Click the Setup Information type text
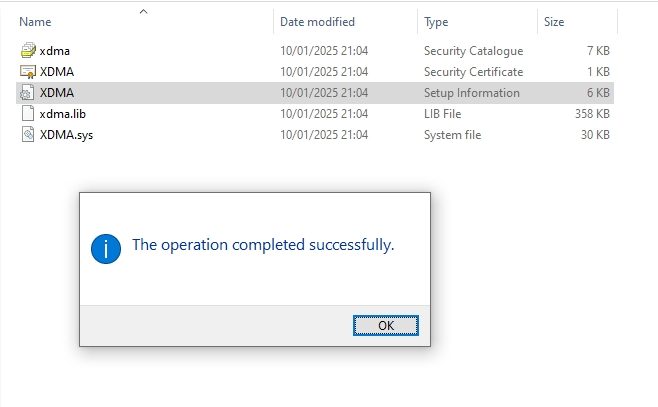 click(472, 93)
